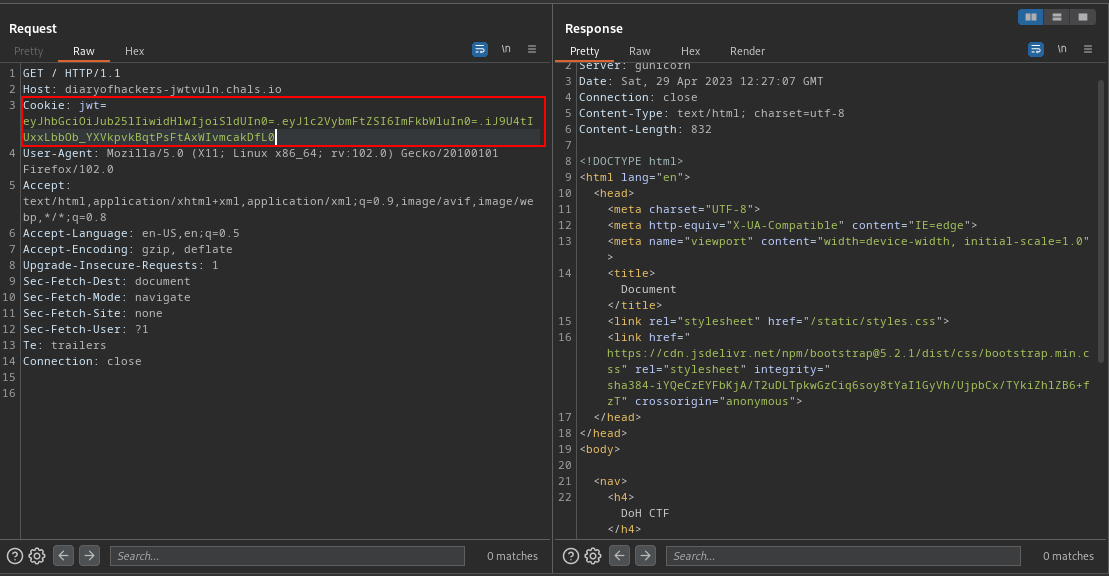
Task: Click the "Accept-Language: en-US,en;q=0.5" line
Action: [x=131, y=233]
